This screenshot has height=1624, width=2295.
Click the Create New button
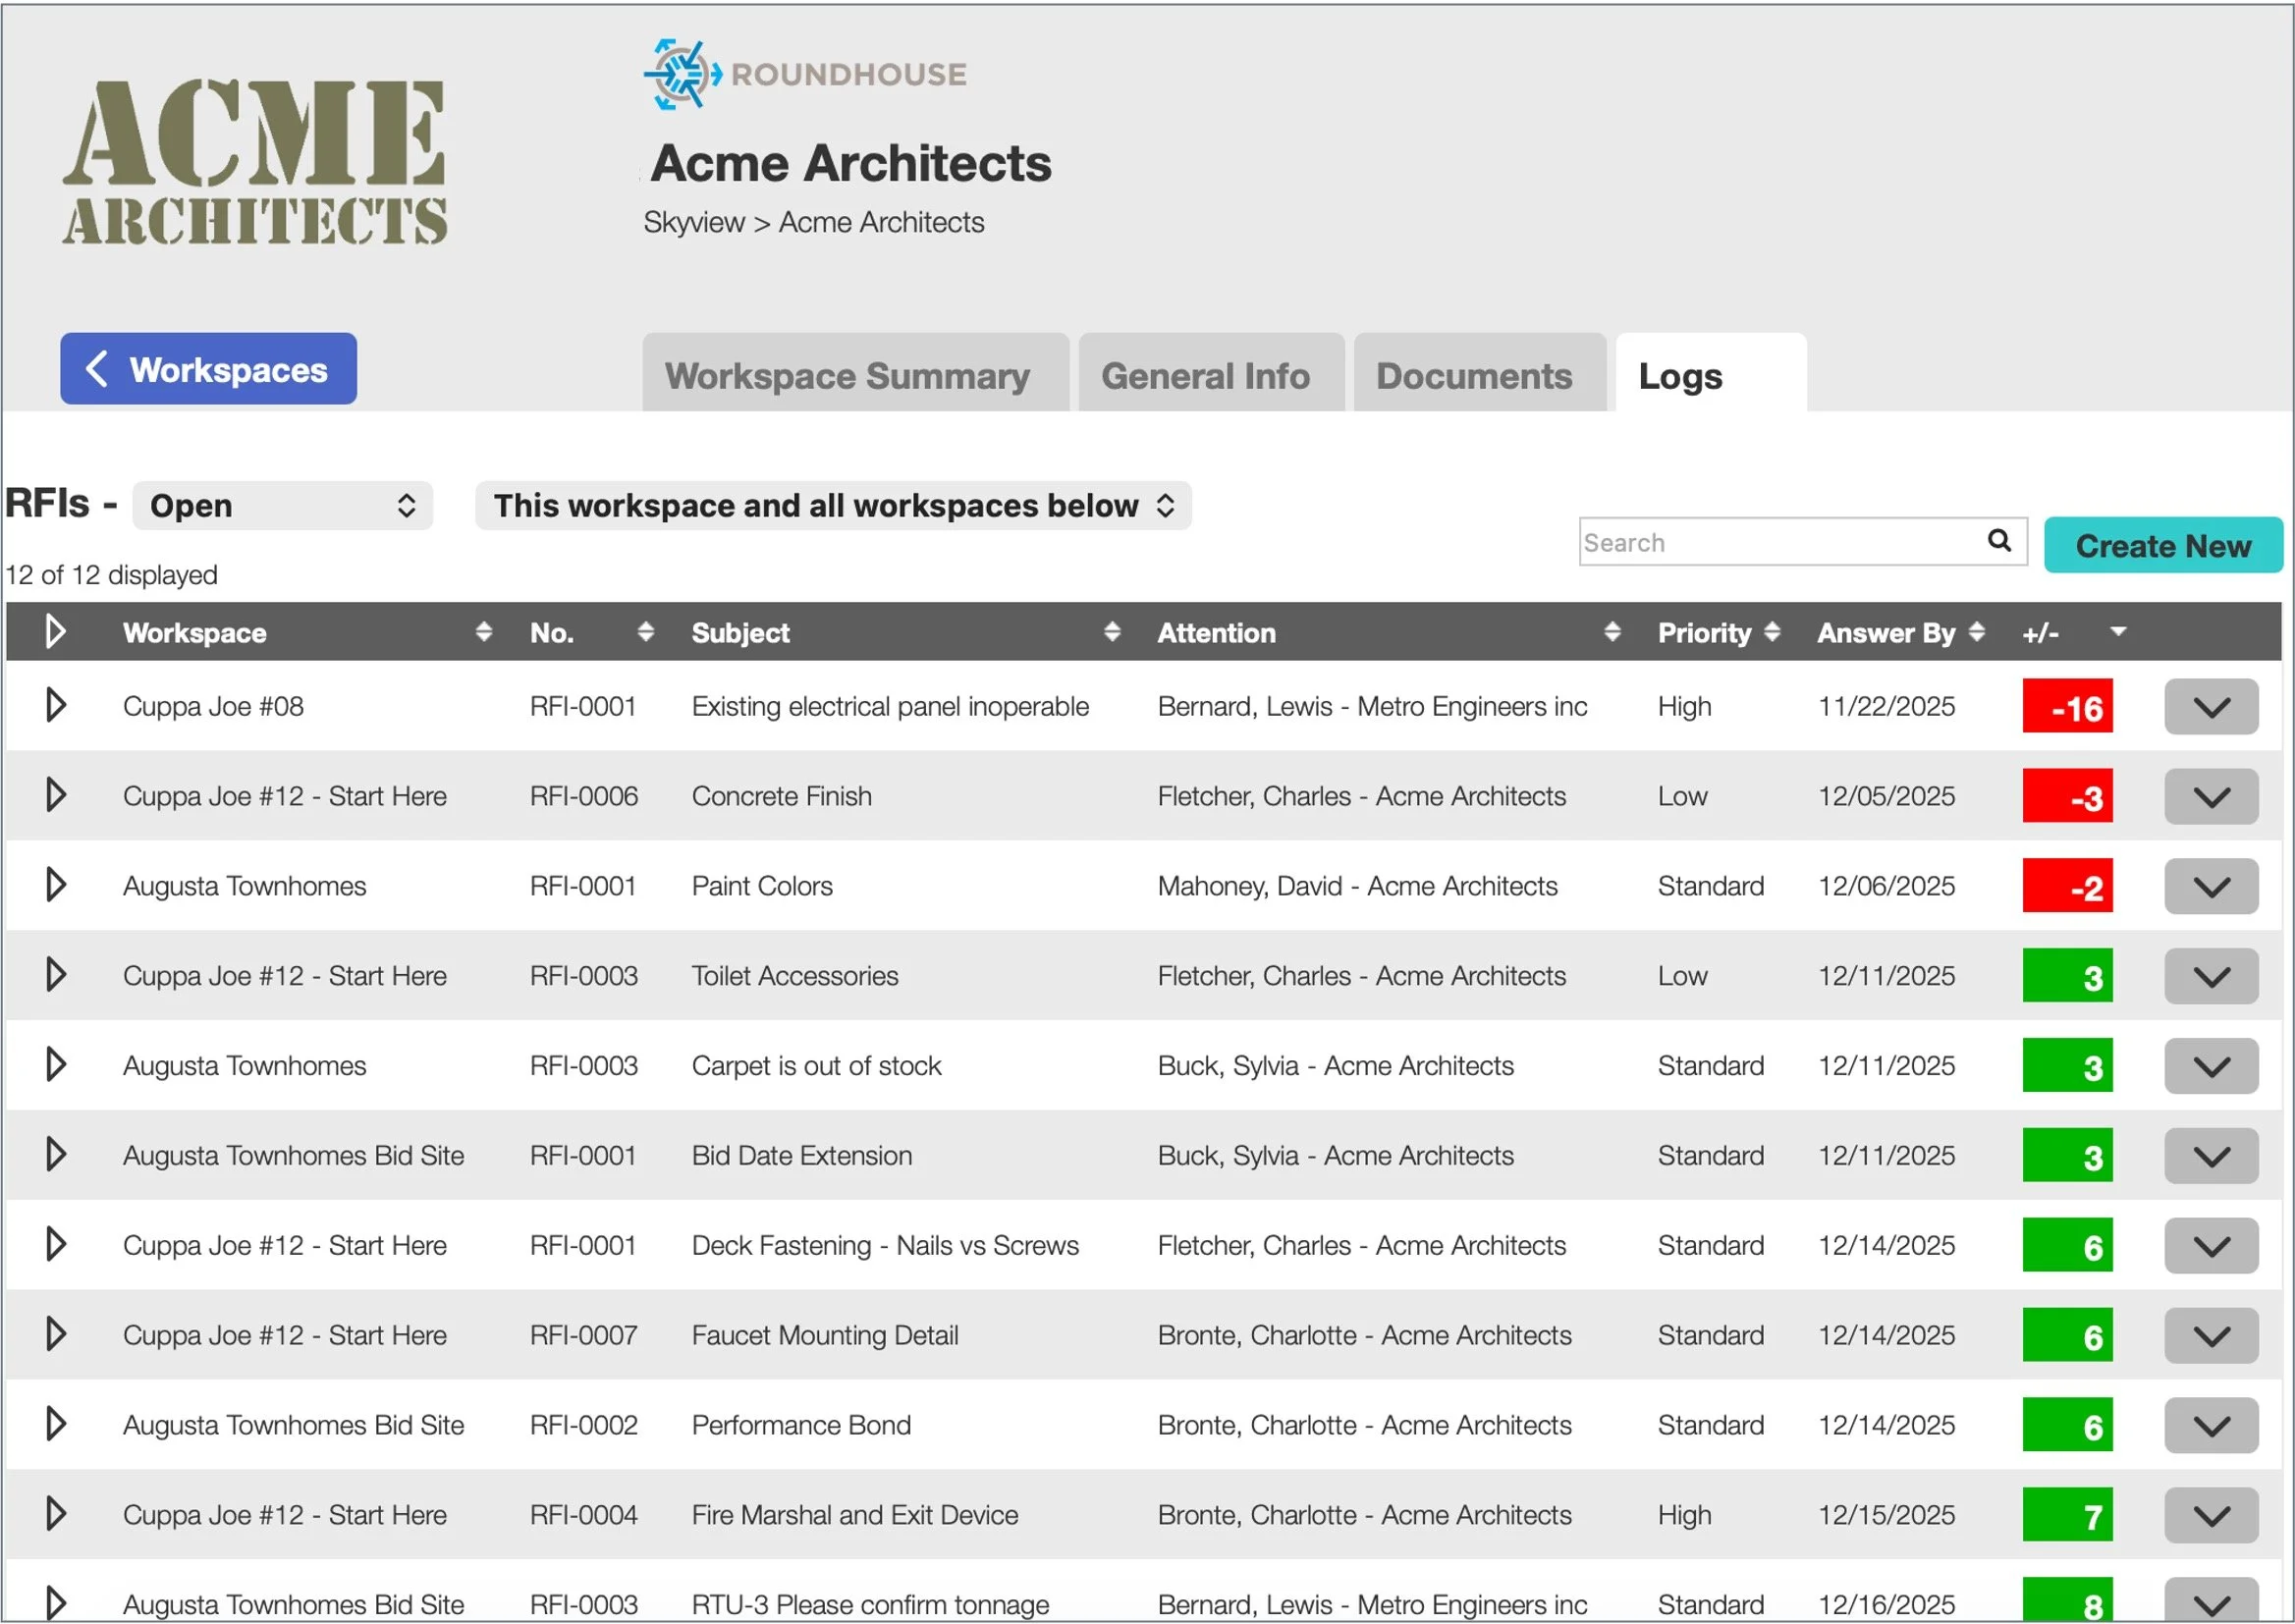(2163, 546)
